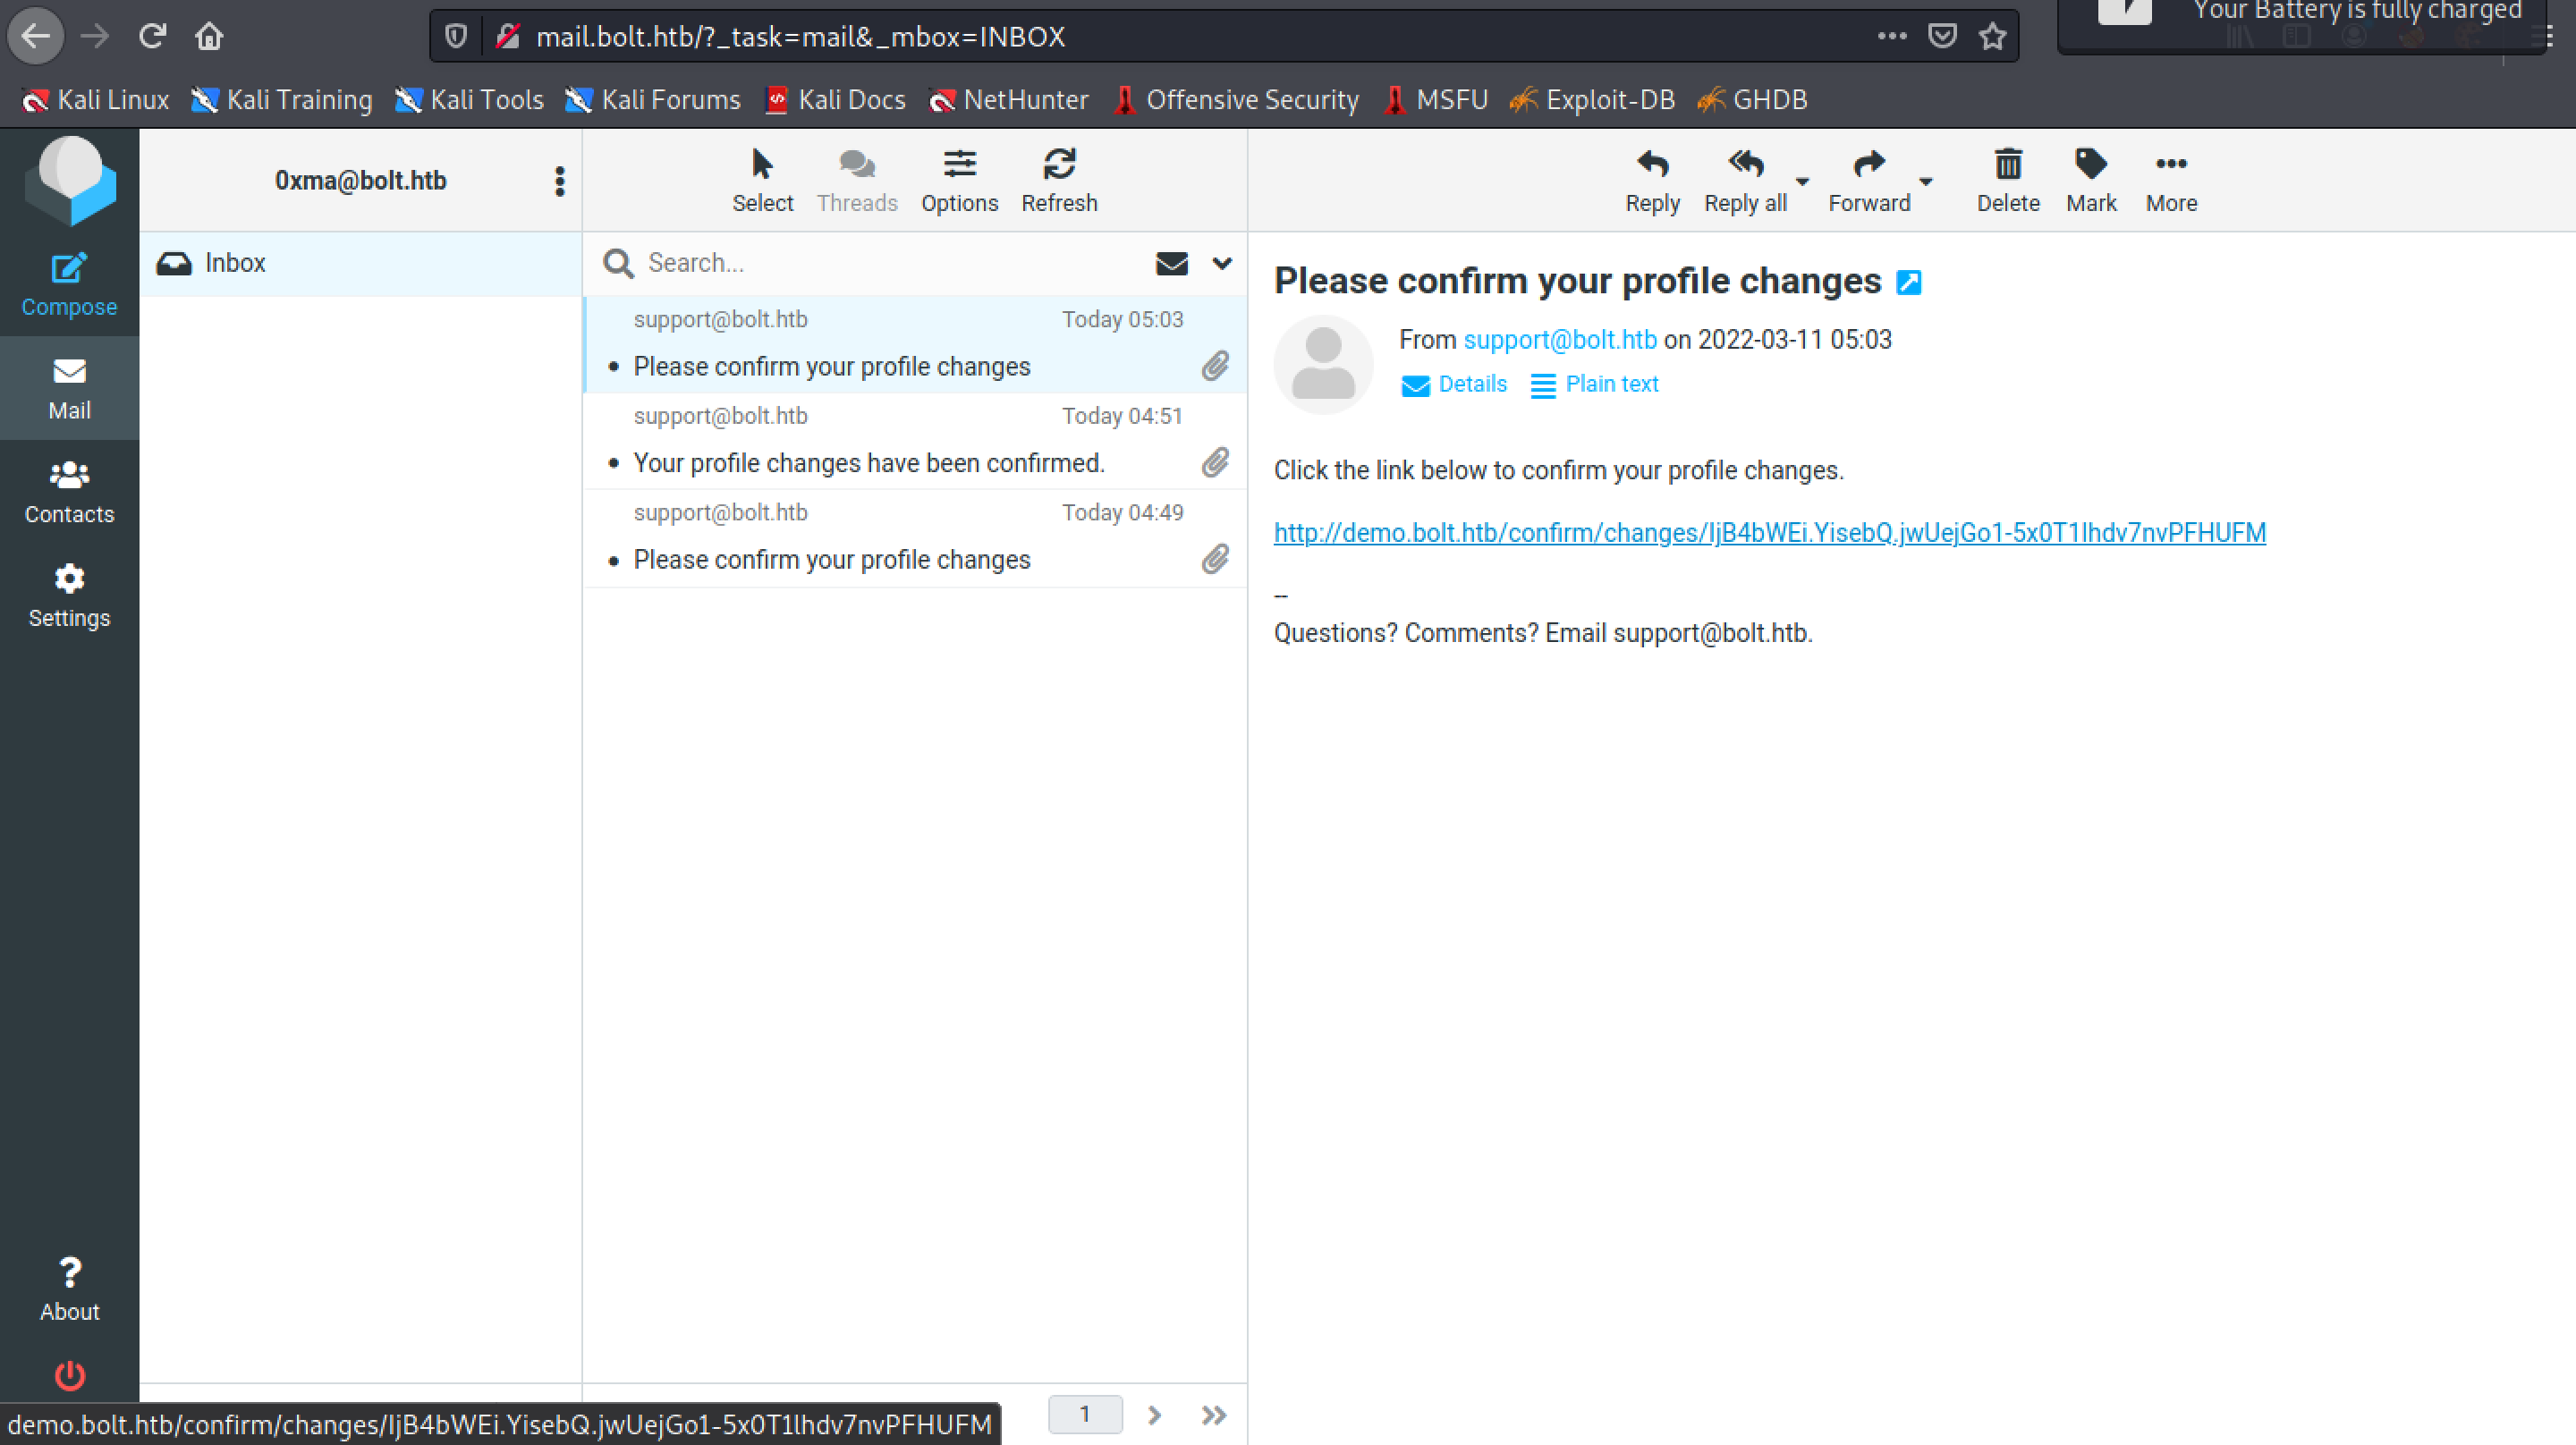Screen dimensions: 2576x1445
Task: Open the Mark menu
Action: (2091, 181)
